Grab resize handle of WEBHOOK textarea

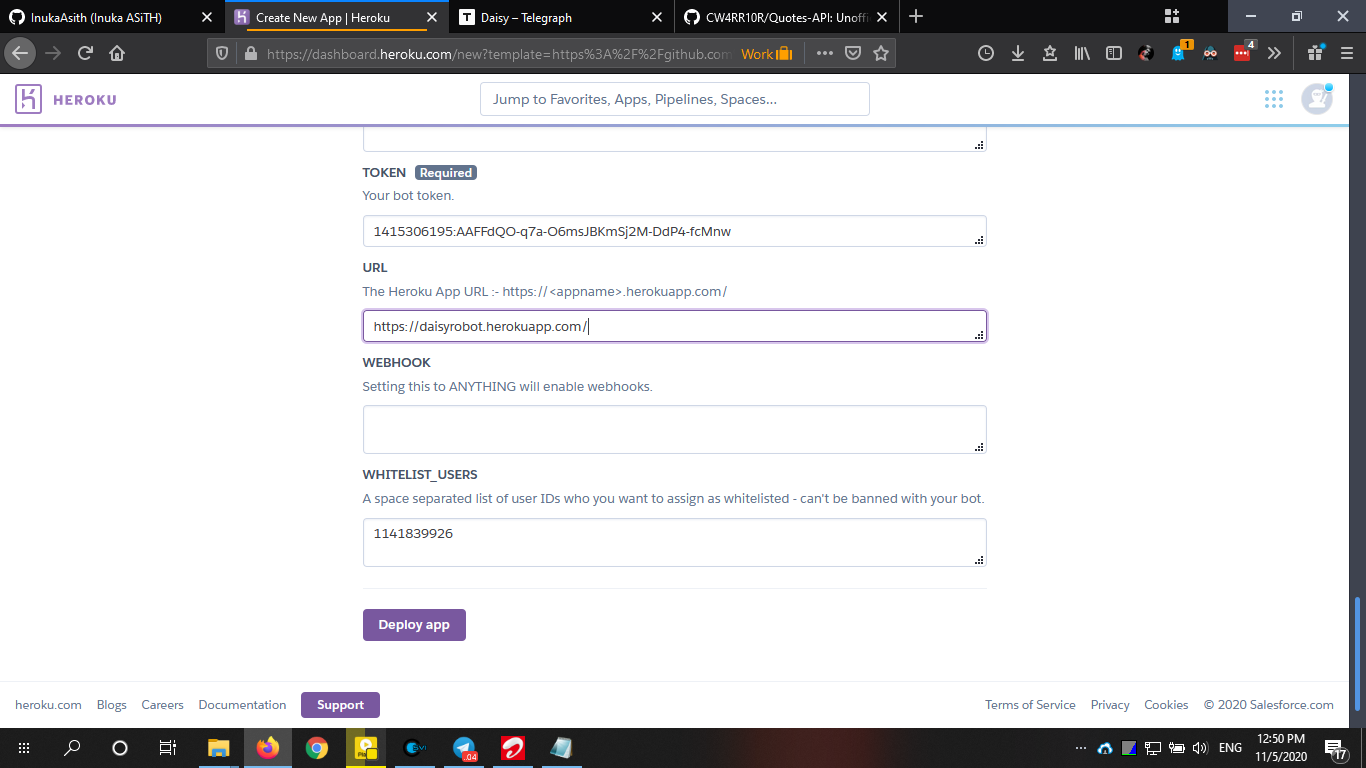coord(979,447)
